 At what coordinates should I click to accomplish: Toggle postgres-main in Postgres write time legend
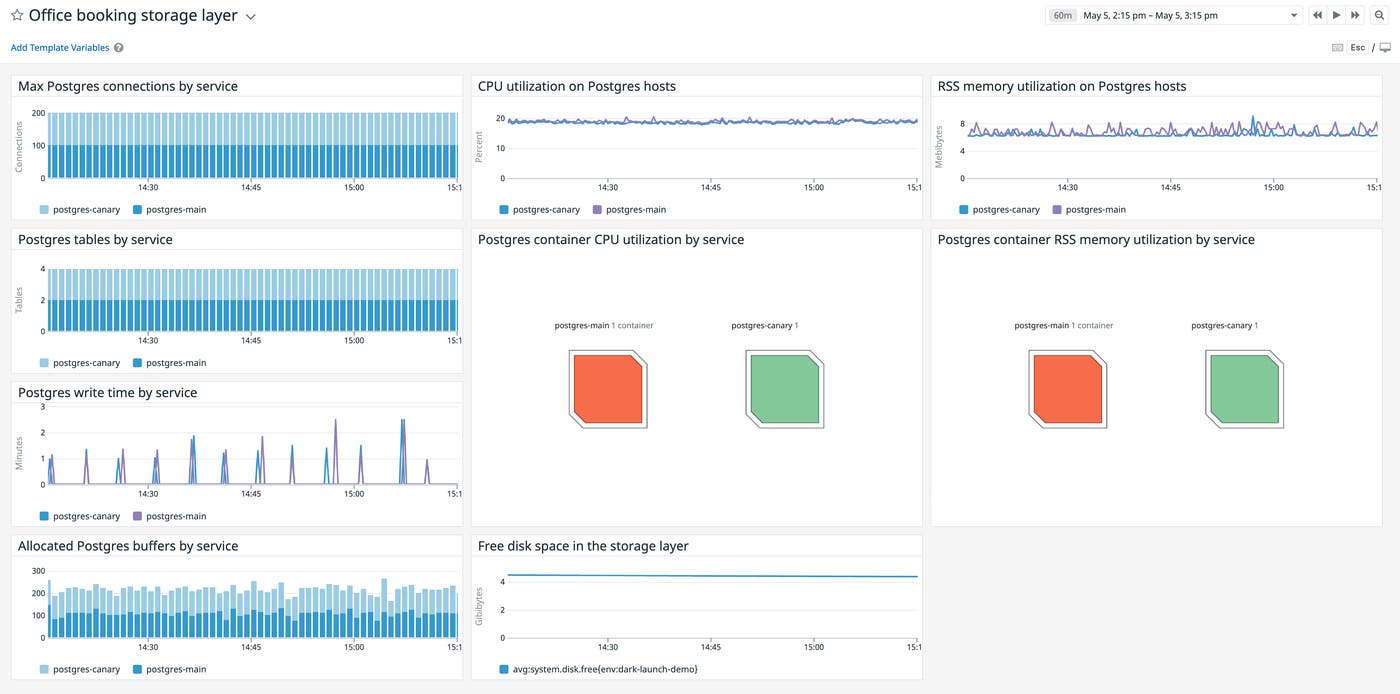click(169, 516)
